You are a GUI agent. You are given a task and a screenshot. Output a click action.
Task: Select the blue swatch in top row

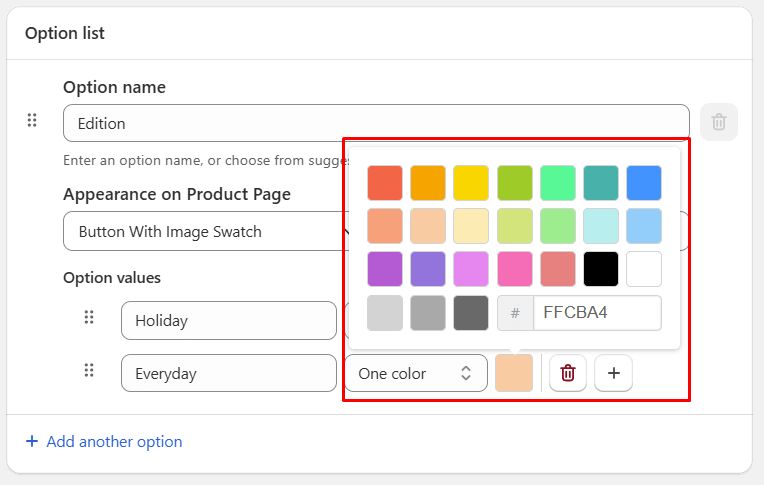coord(644,183)
